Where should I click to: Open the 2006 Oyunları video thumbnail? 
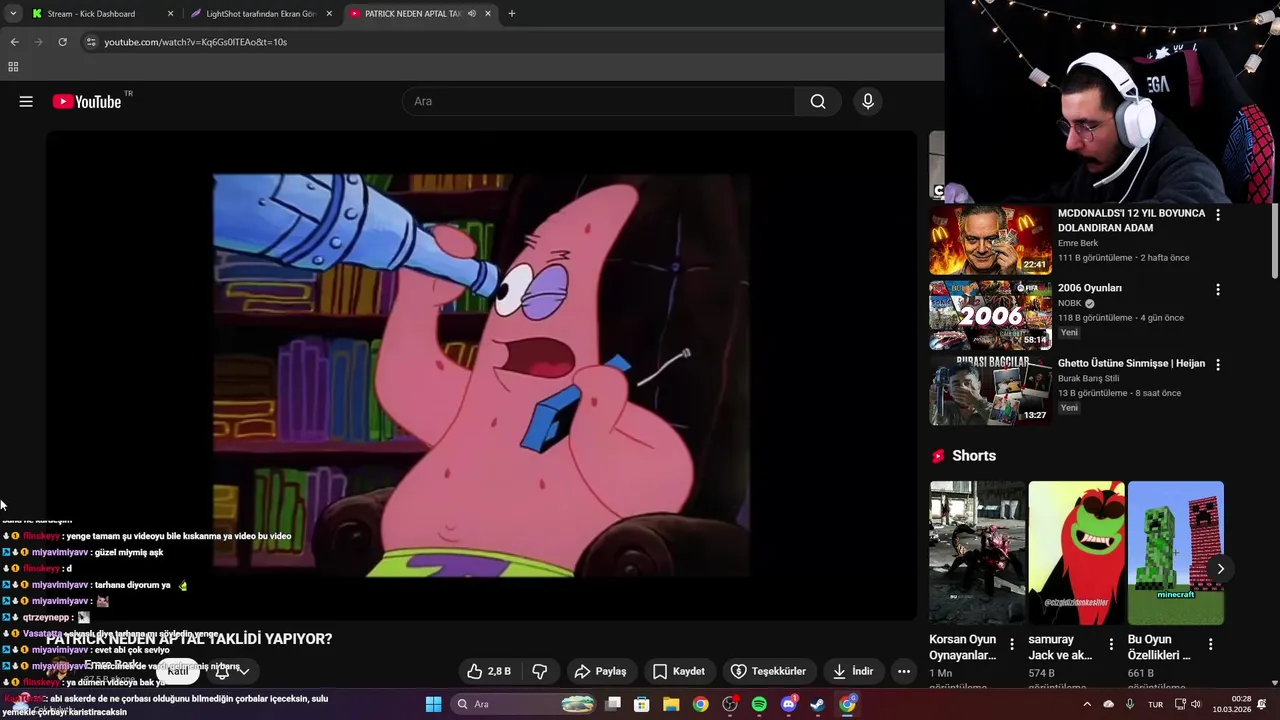[x=990, y=315]
